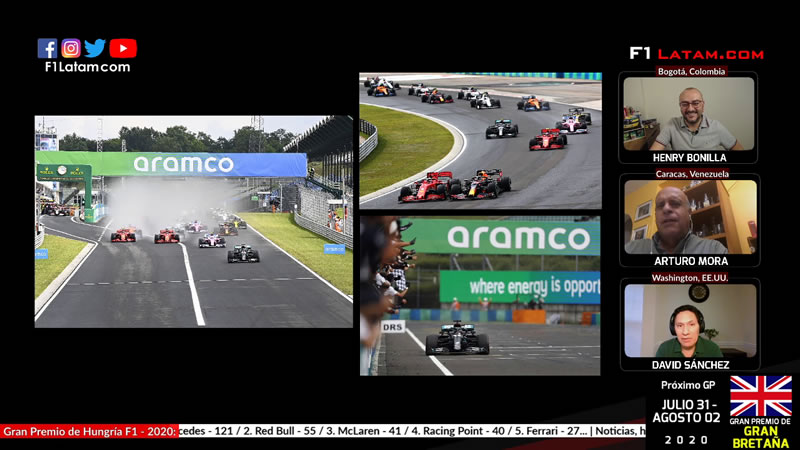This screenshot has width=800, height=450.
Task: Click the '4. Racing Point - 40' ticker entry
Action: point(455,431)
